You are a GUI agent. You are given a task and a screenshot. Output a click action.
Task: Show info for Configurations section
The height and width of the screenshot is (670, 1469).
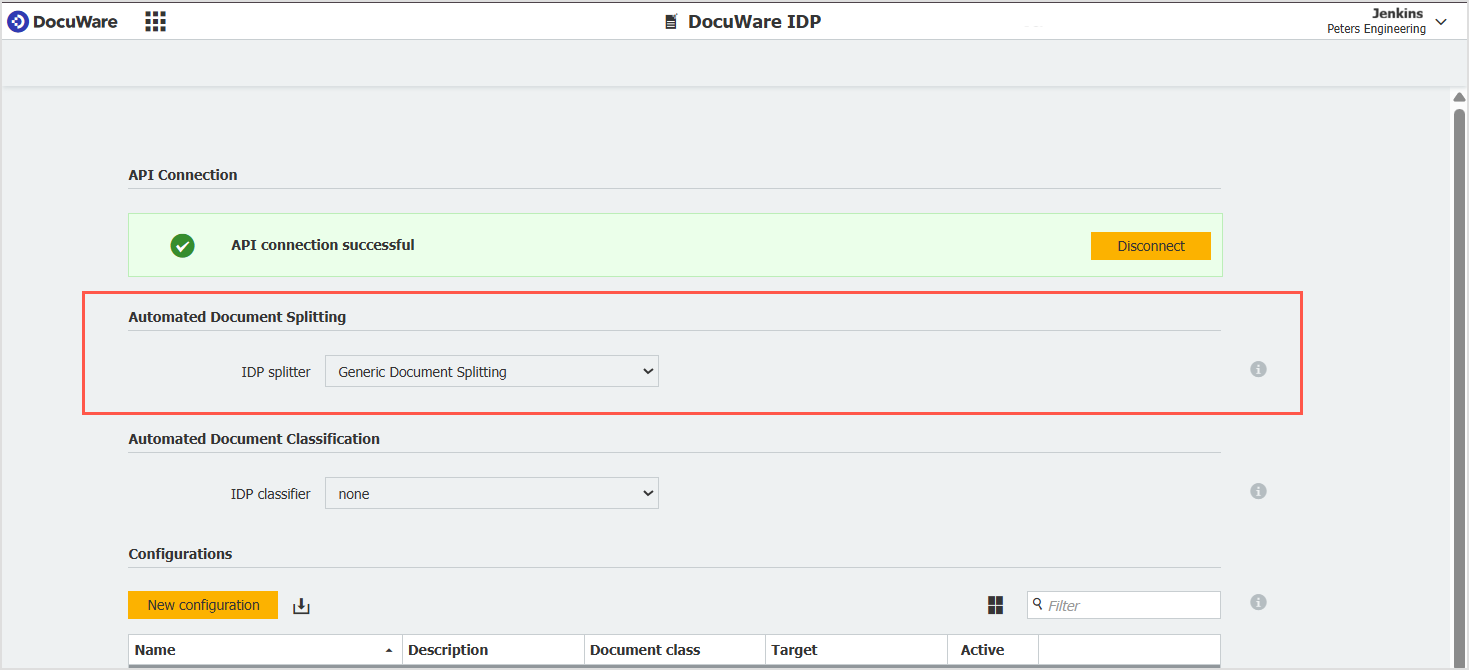point(1258,602)
